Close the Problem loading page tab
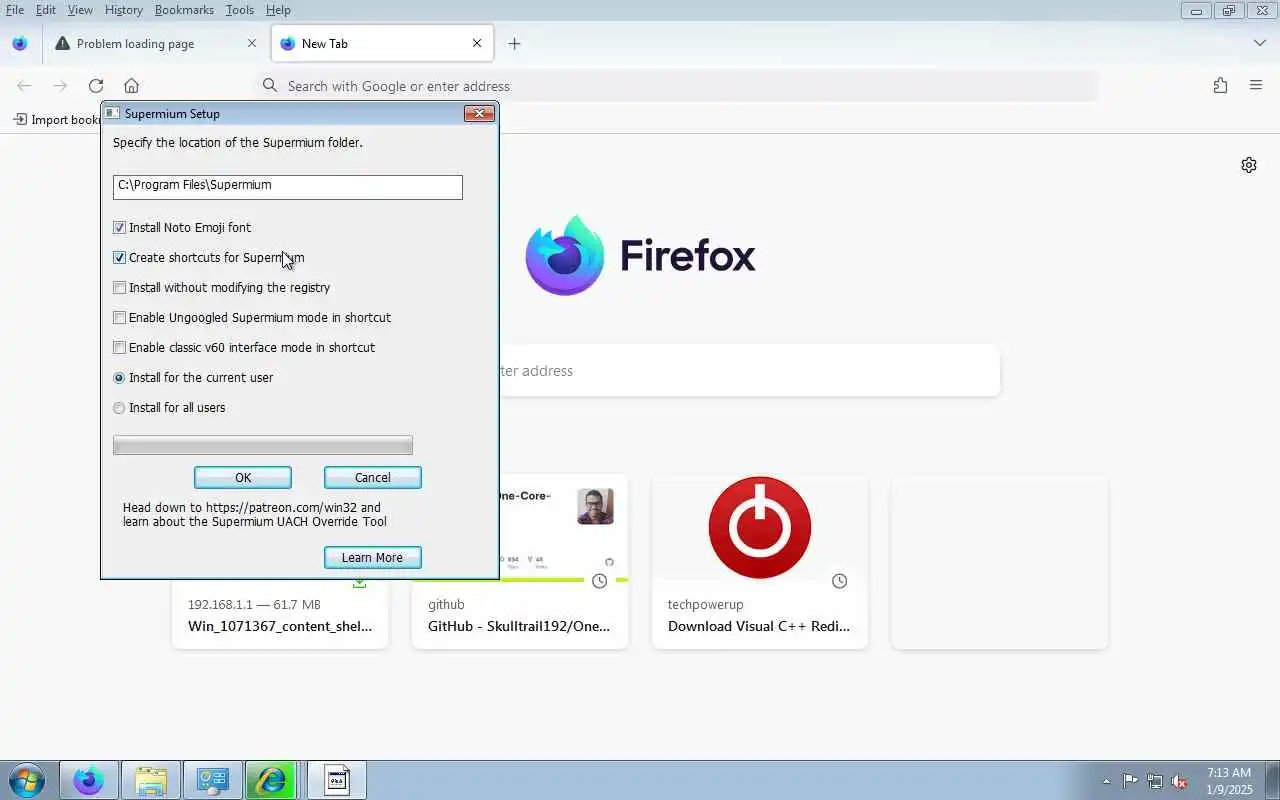Screen dimensions: 1280x800 coord(251,43)
